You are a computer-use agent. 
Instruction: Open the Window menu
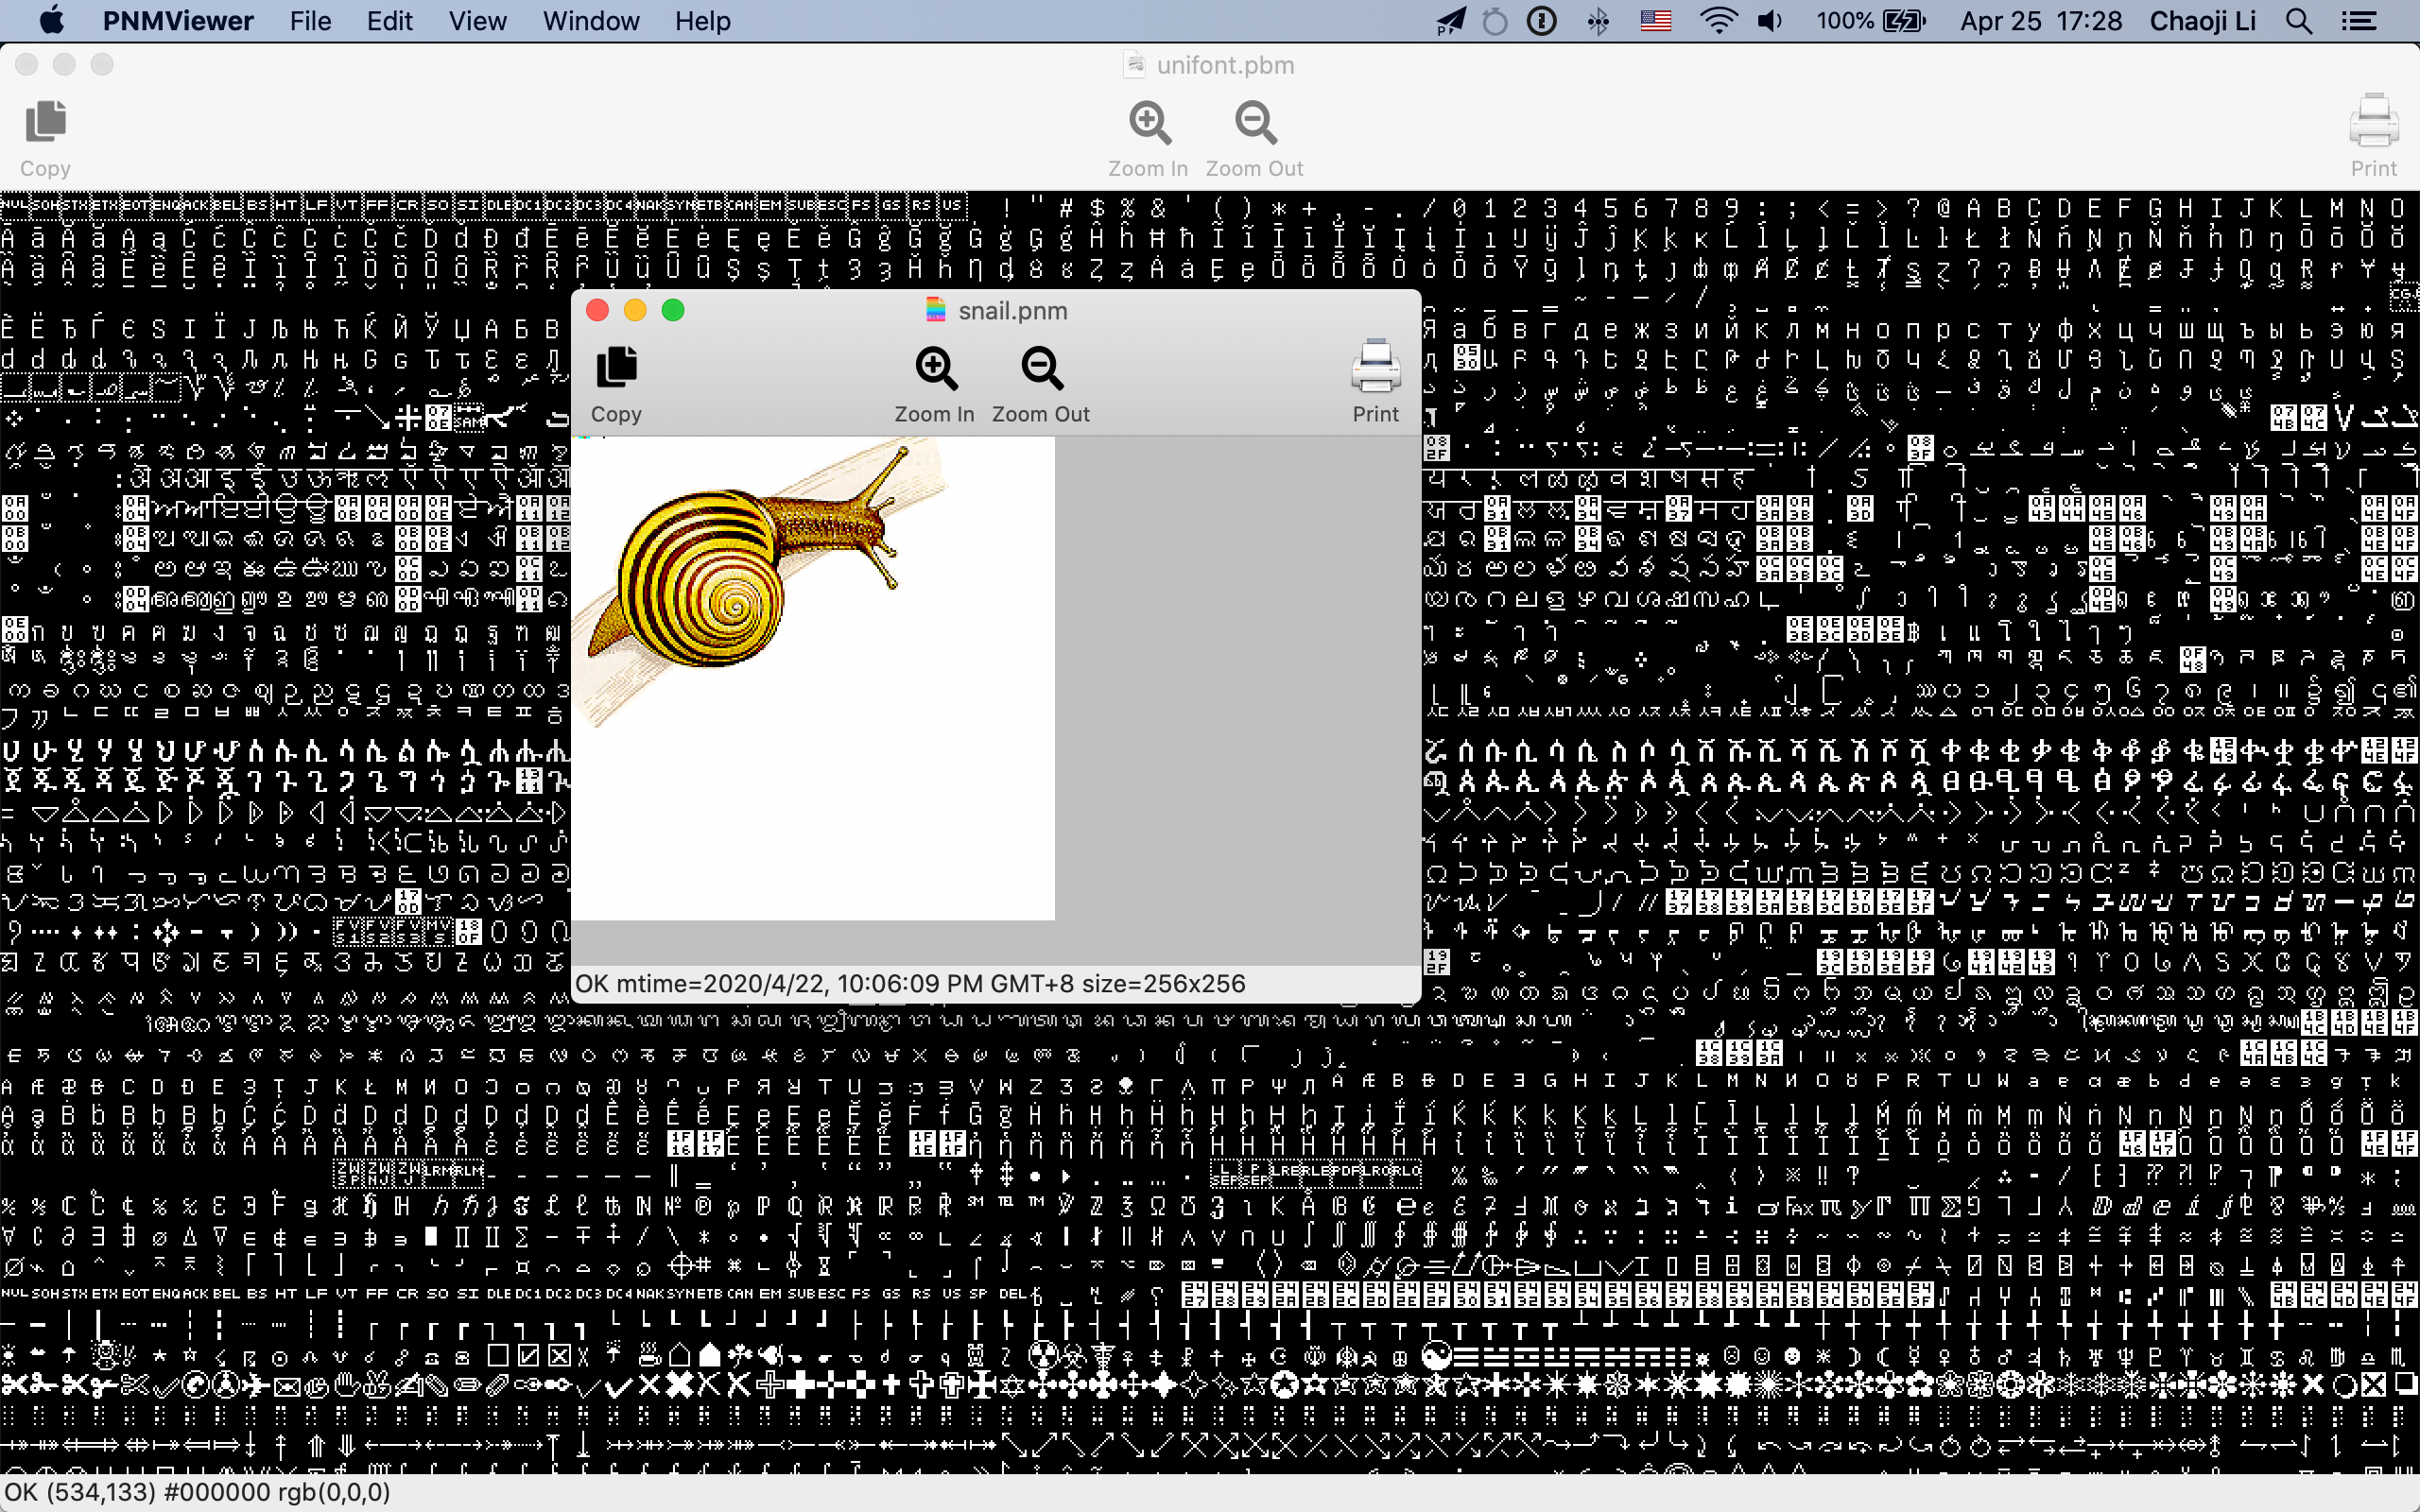590,21
